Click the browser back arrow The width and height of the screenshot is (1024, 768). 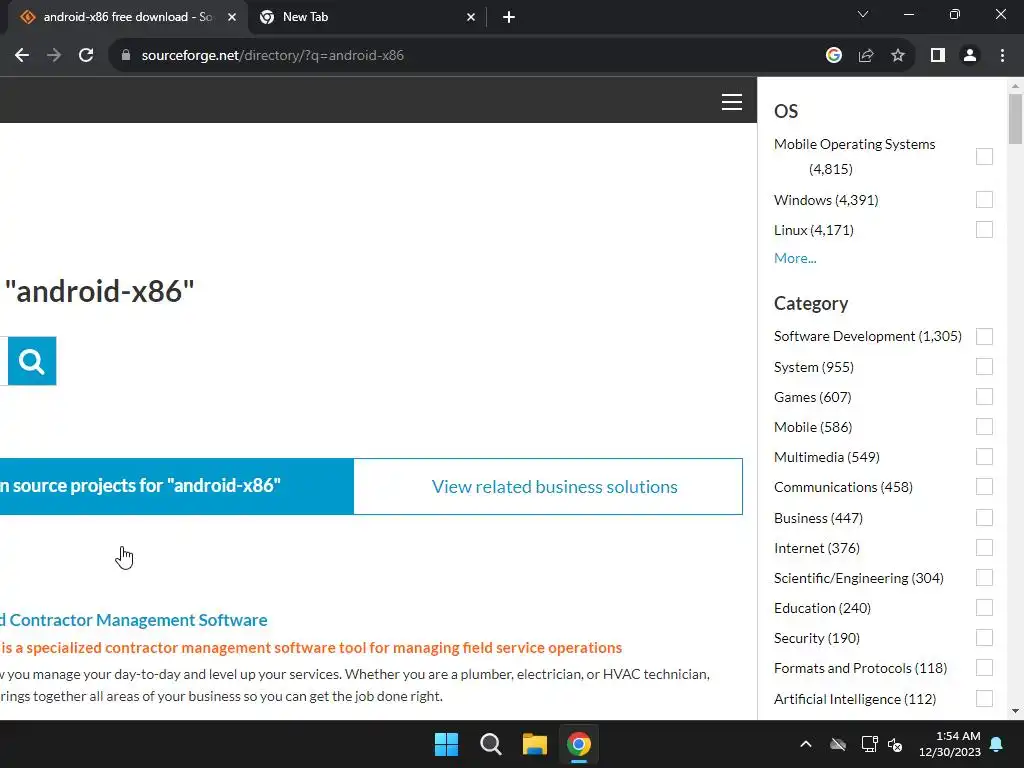point(22,56)
